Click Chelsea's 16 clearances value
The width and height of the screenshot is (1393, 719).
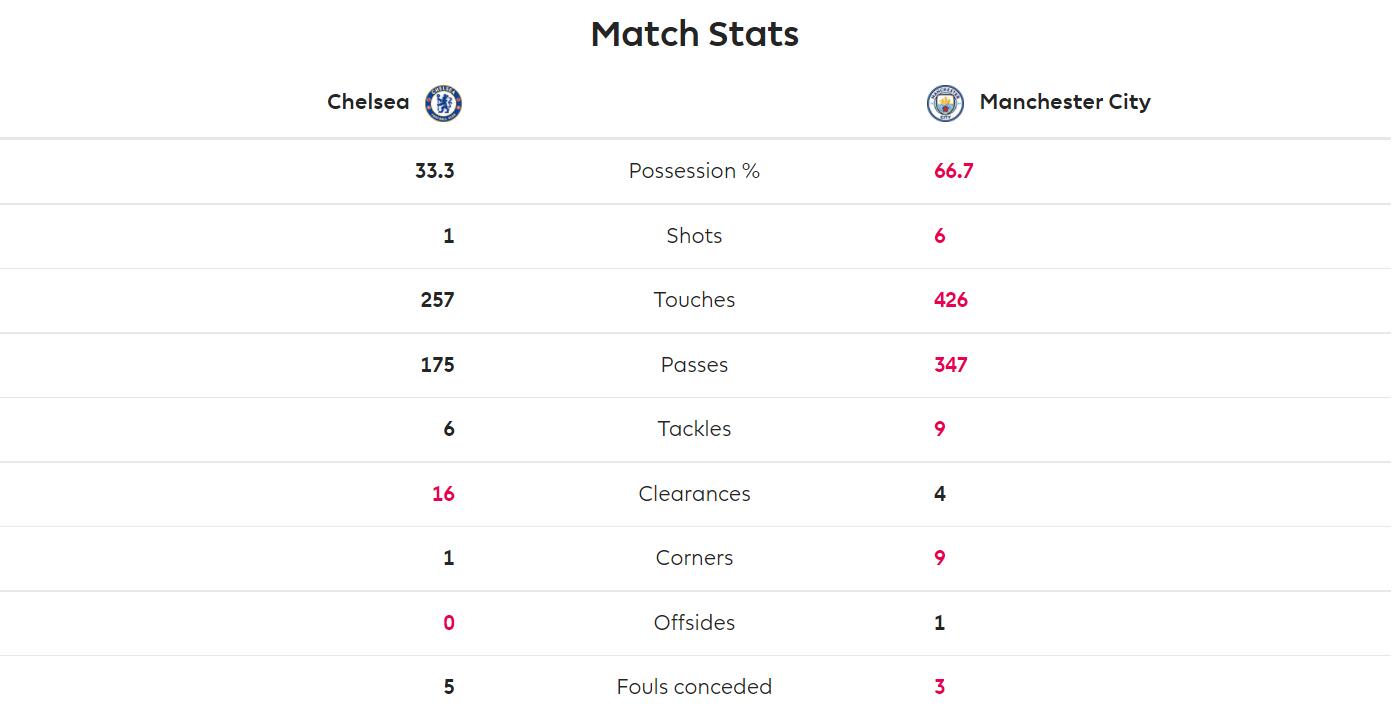pyautogui.click(x=443, y=494)
